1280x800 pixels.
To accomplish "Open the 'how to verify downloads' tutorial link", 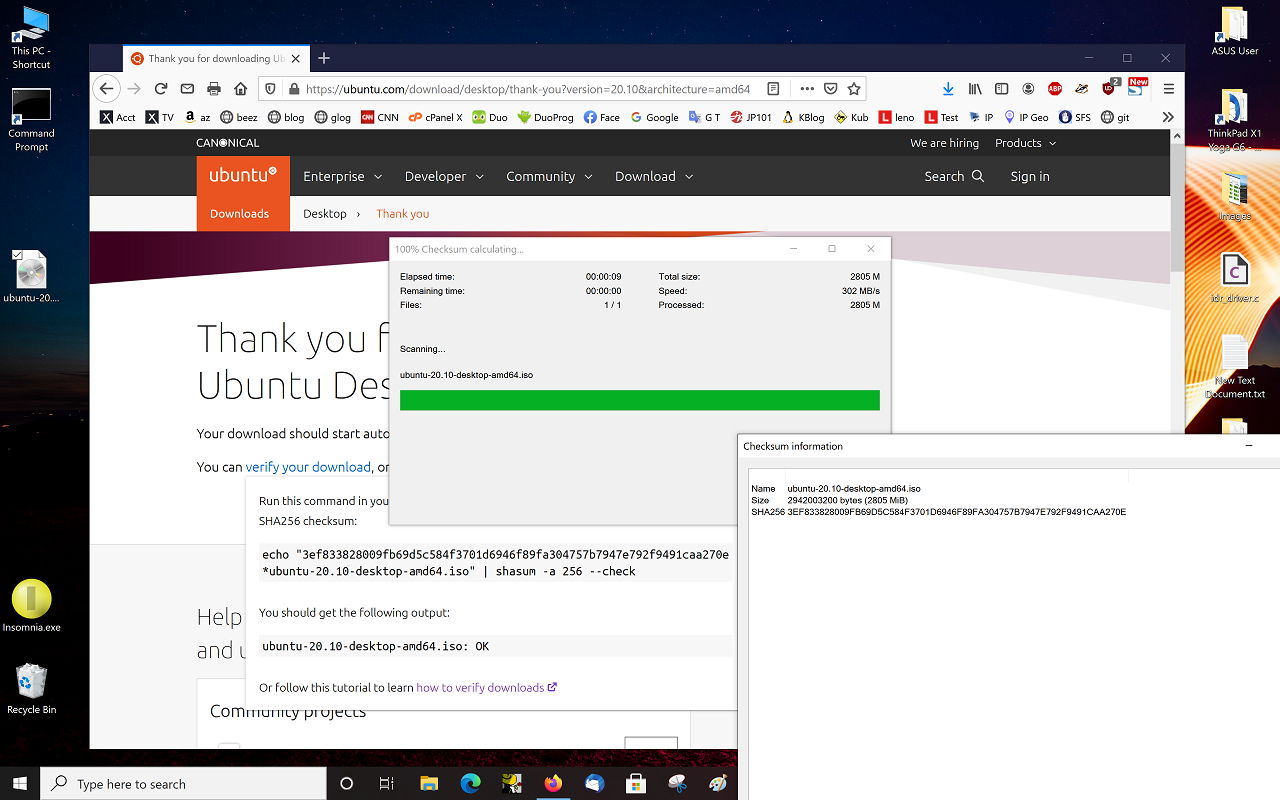I will pyautogui.click(x=486, y=688).
